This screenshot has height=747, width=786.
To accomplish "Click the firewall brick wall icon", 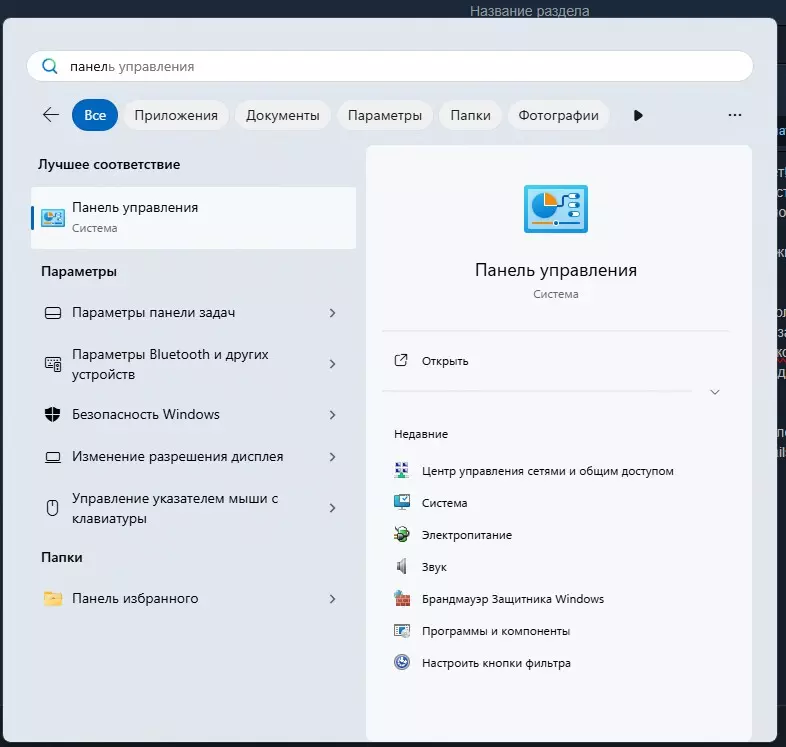I will (402, 598).
